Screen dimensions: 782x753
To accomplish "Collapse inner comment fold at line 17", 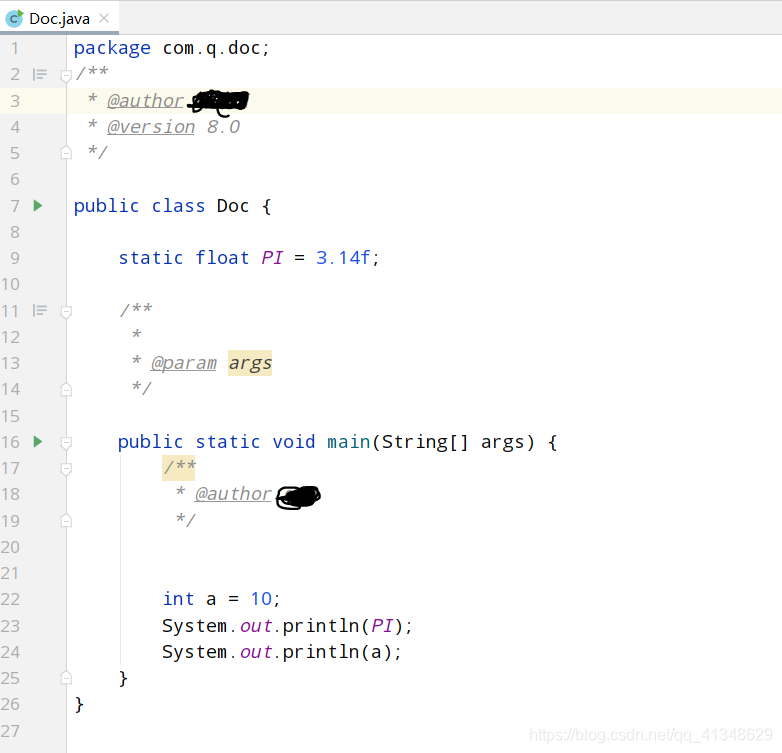I will pos(66,469).
